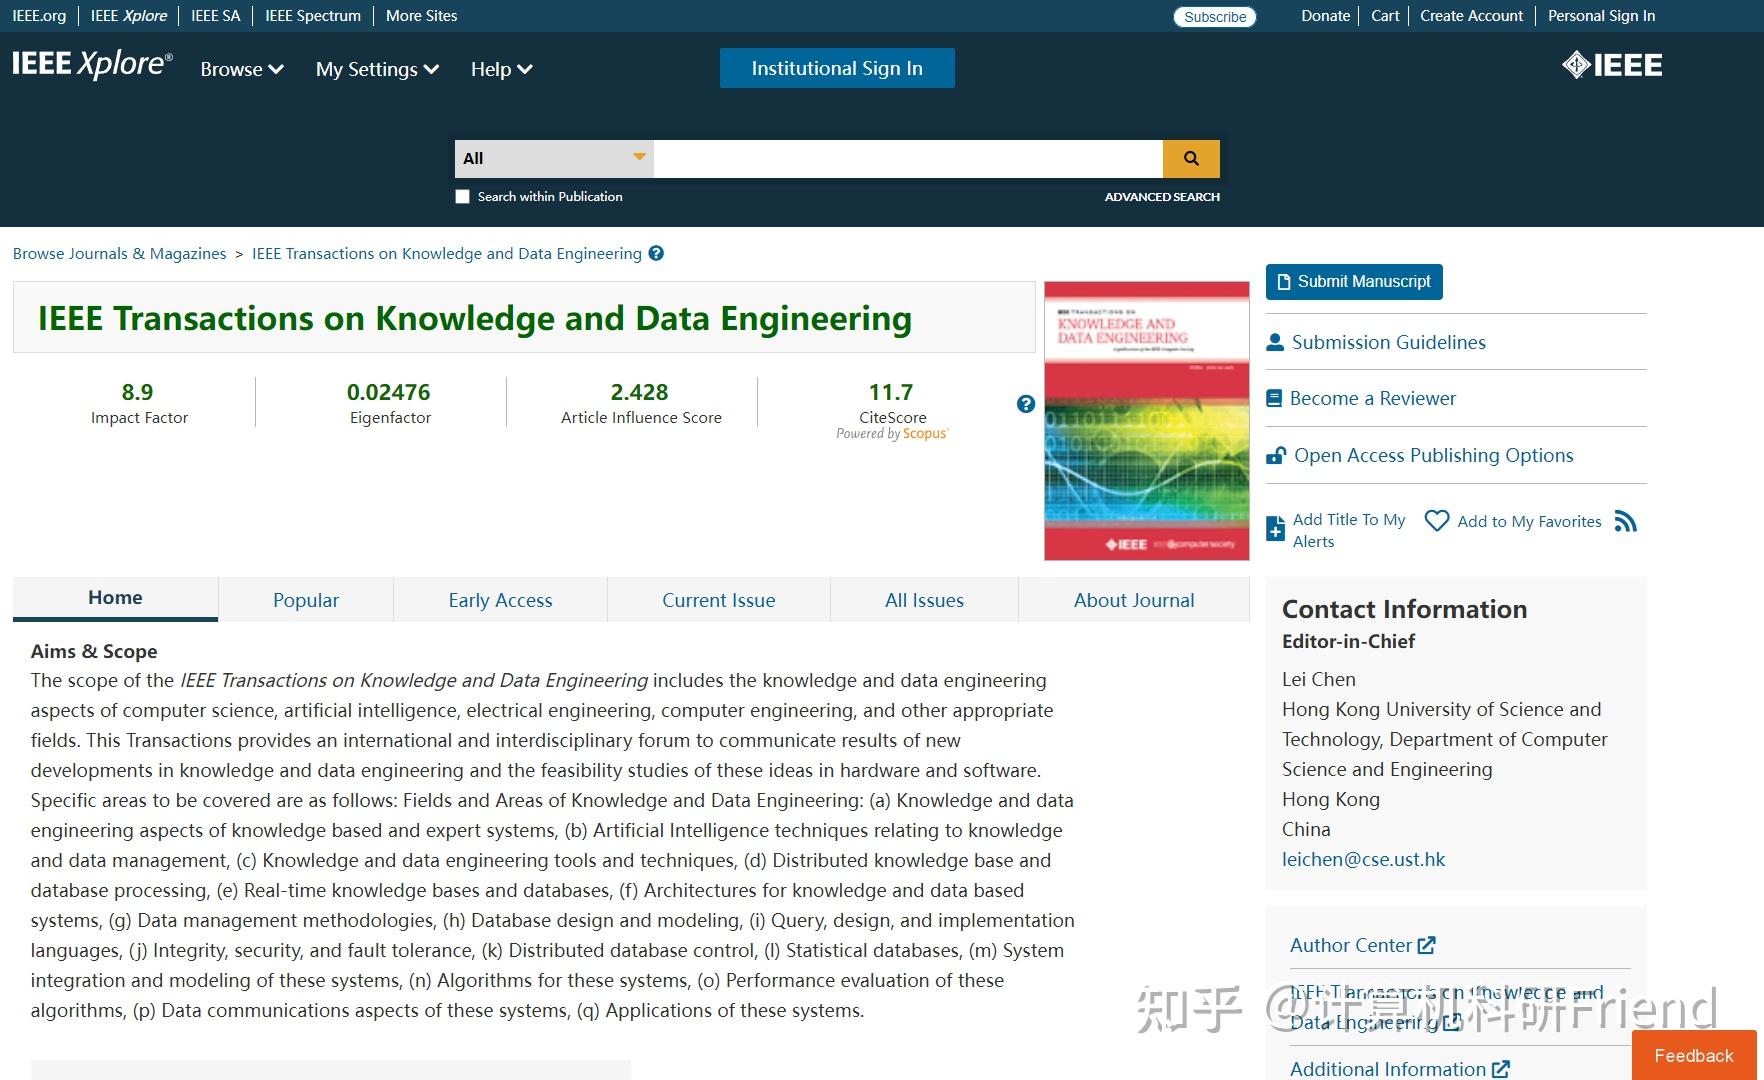Open the Current Issue tab
Screen dimensions: 1764x1080
[x=718, y=600]
